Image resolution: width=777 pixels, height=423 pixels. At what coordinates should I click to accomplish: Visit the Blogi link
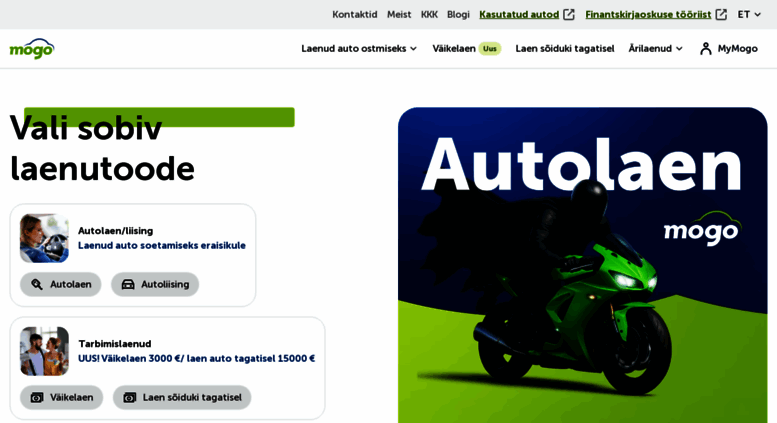click(458, 14)
